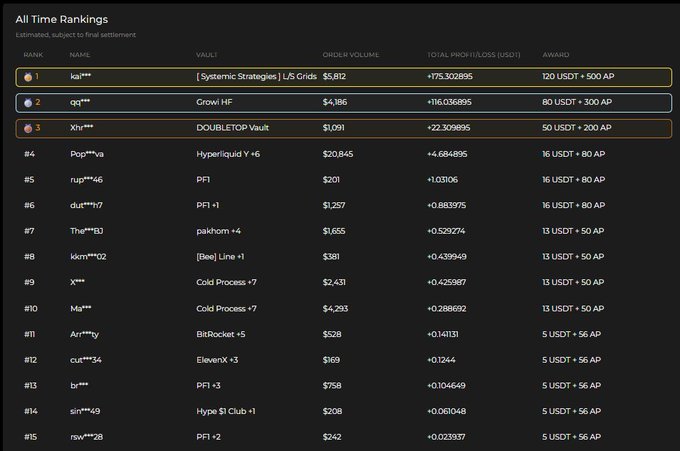The width and height of the screenshot is (680, 451).
Task: Open the pakhom +4 vault list
Action: 219,231
